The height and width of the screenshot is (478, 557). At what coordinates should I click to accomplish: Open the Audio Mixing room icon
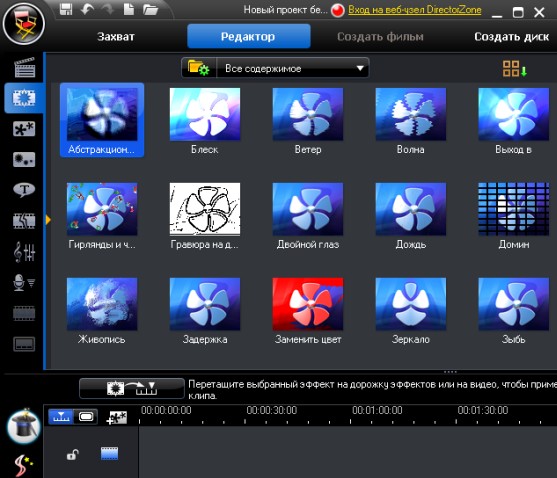point(24,252)
